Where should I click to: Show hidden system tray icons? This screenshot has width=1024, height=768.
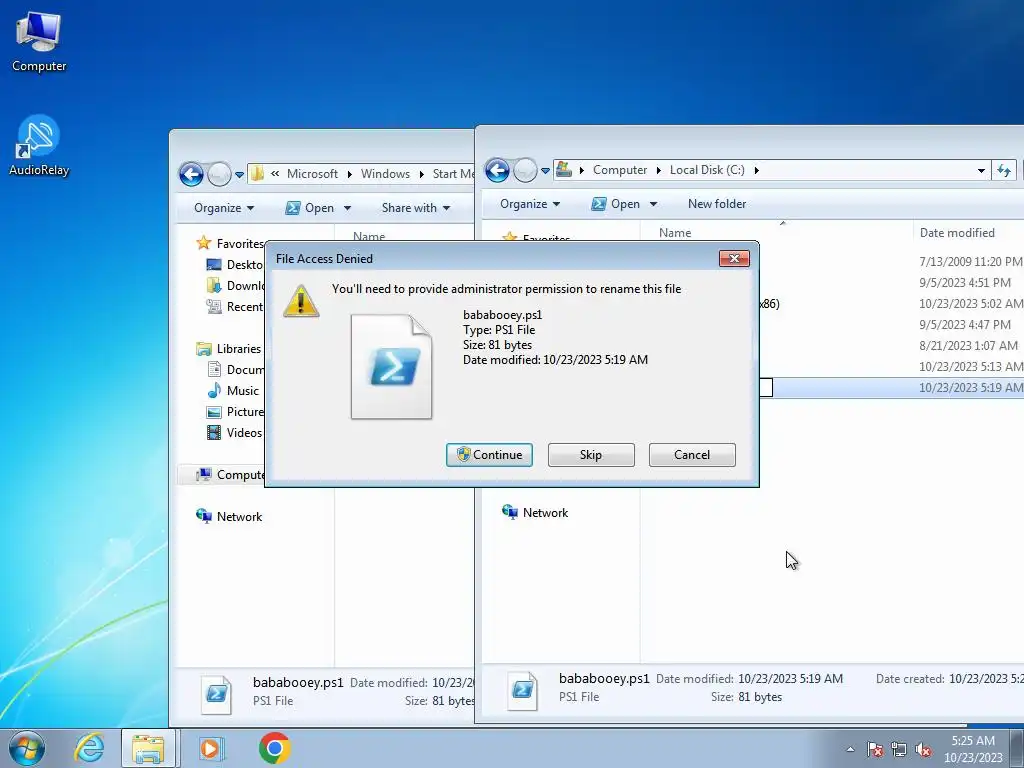point(850,749)
